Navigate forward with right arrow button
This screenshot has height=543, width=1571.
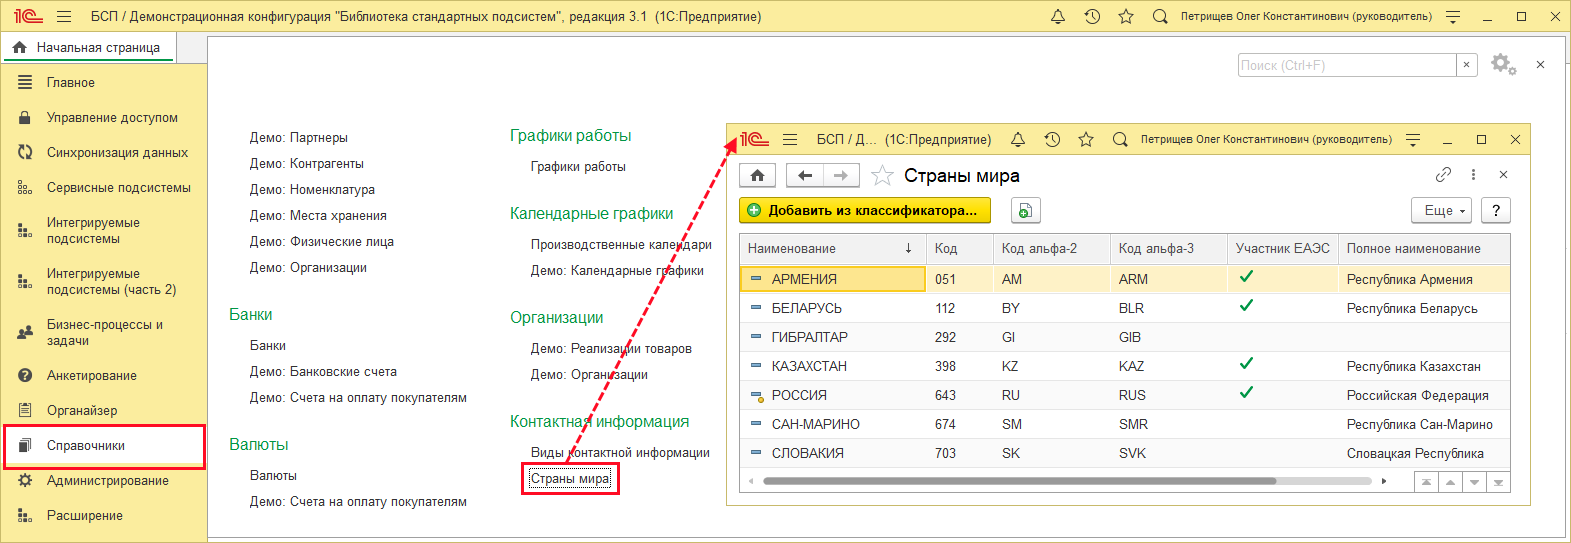coord(841,176)
